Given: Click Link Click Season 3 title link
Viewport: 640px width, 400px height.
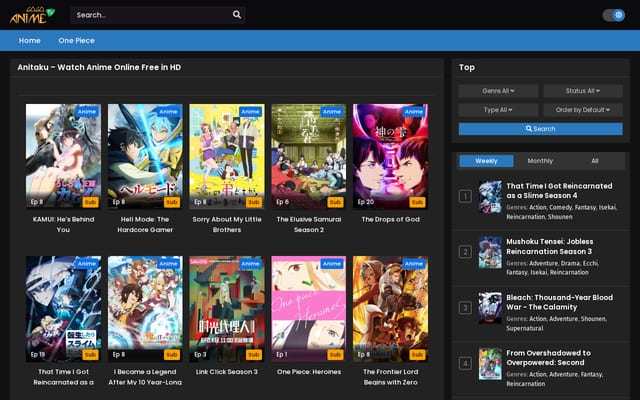Looking at the screenshot, I should point(227,372).
